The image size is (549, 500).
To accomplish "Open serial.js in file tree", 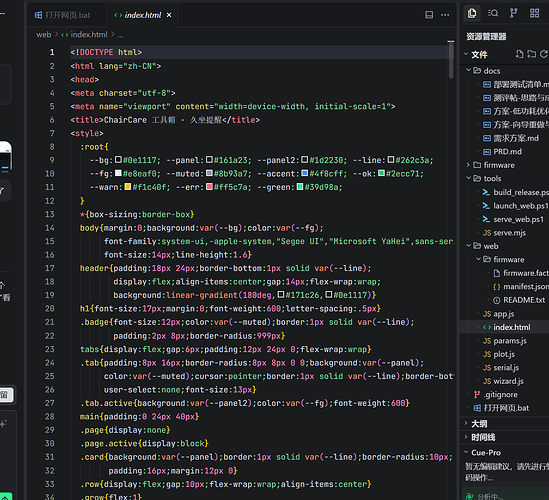I will [506, 368].
